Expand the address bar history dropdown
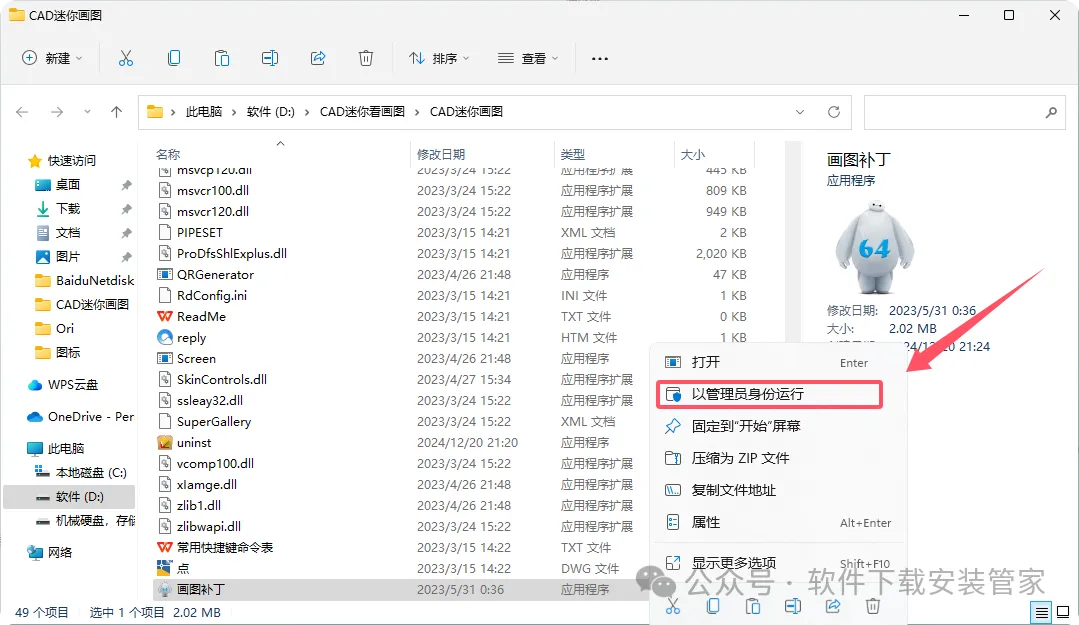 800,112
